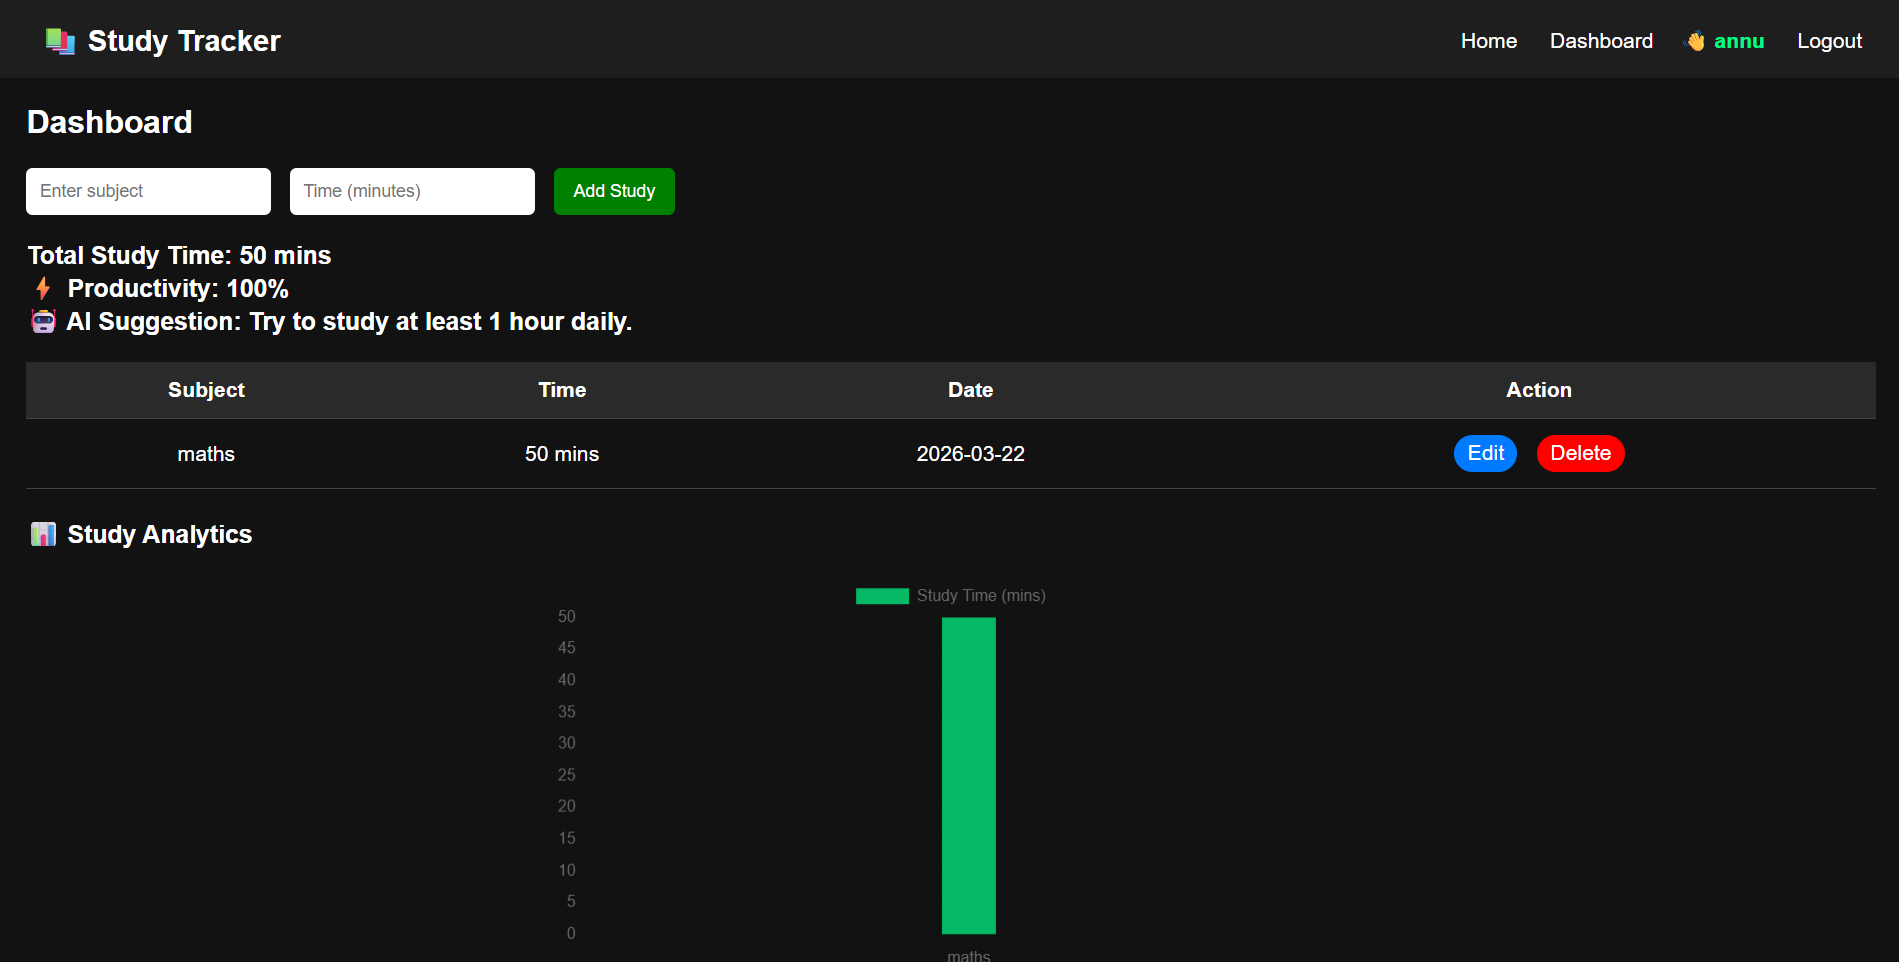1899x962 pixels.
Task: Edit the maths study entry
Action: point(1485,453)
